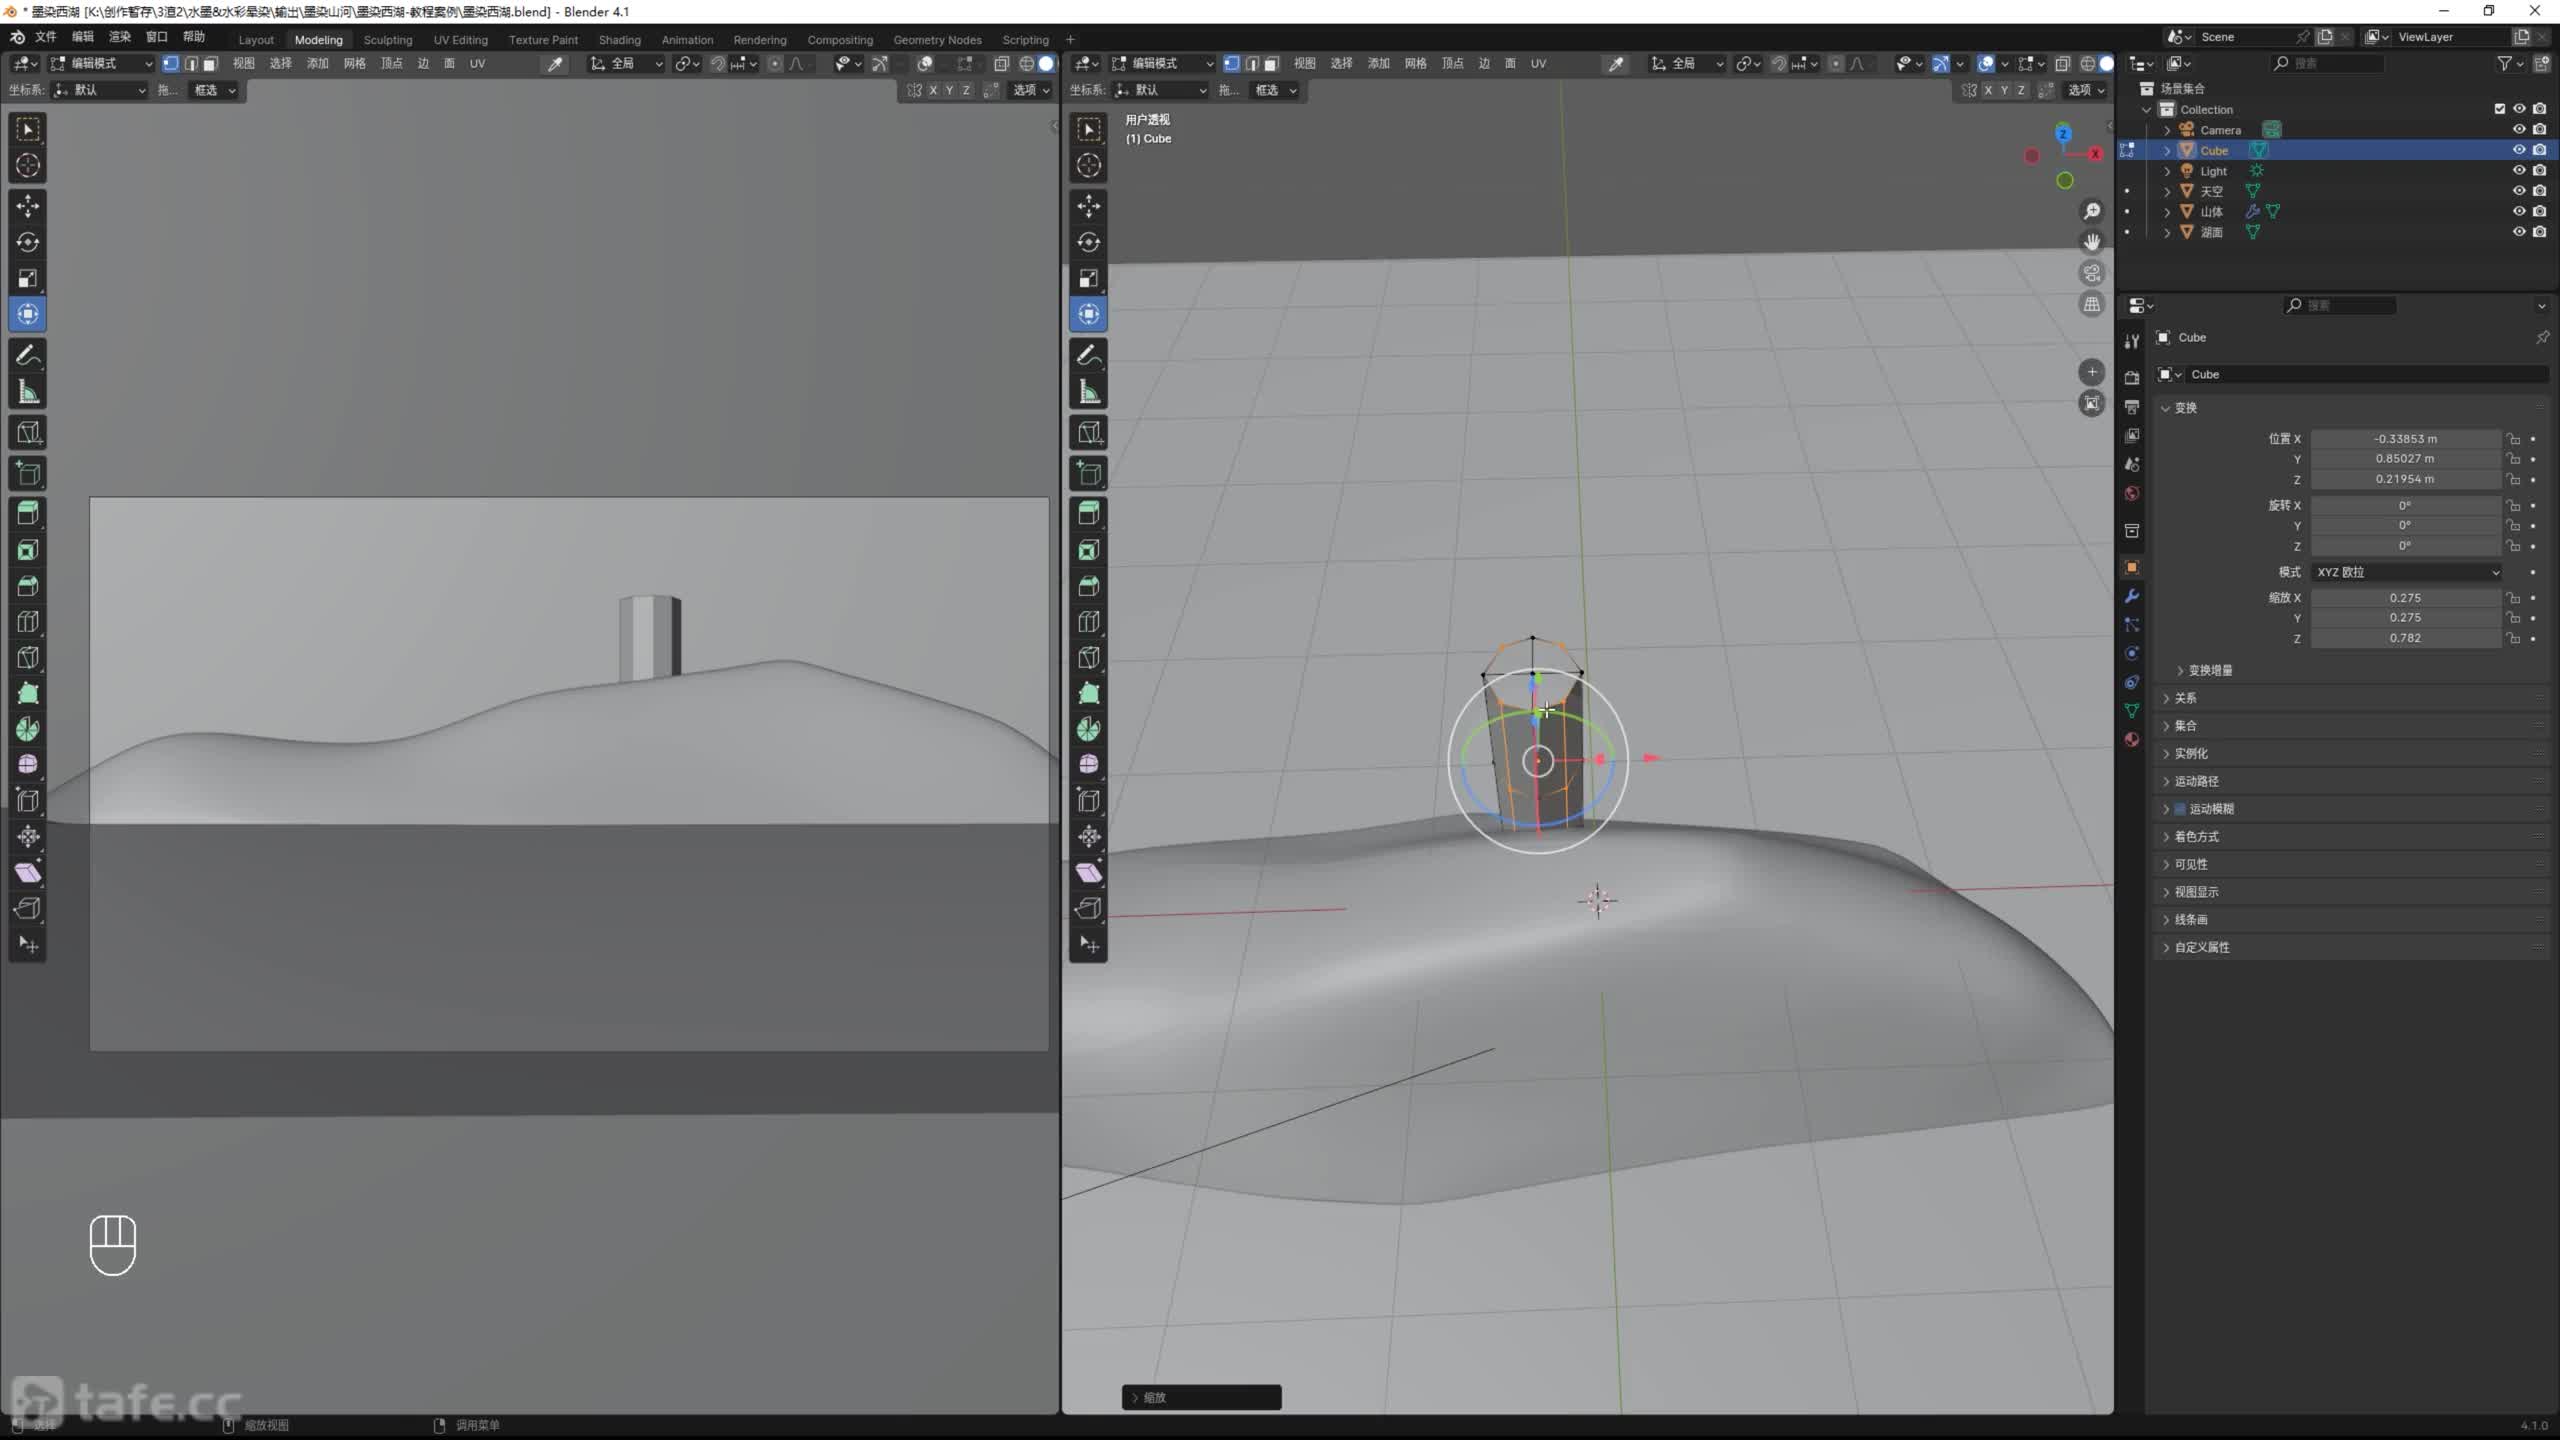Select the Annotate pencil tool in left toolbar

tap(28, 355)
